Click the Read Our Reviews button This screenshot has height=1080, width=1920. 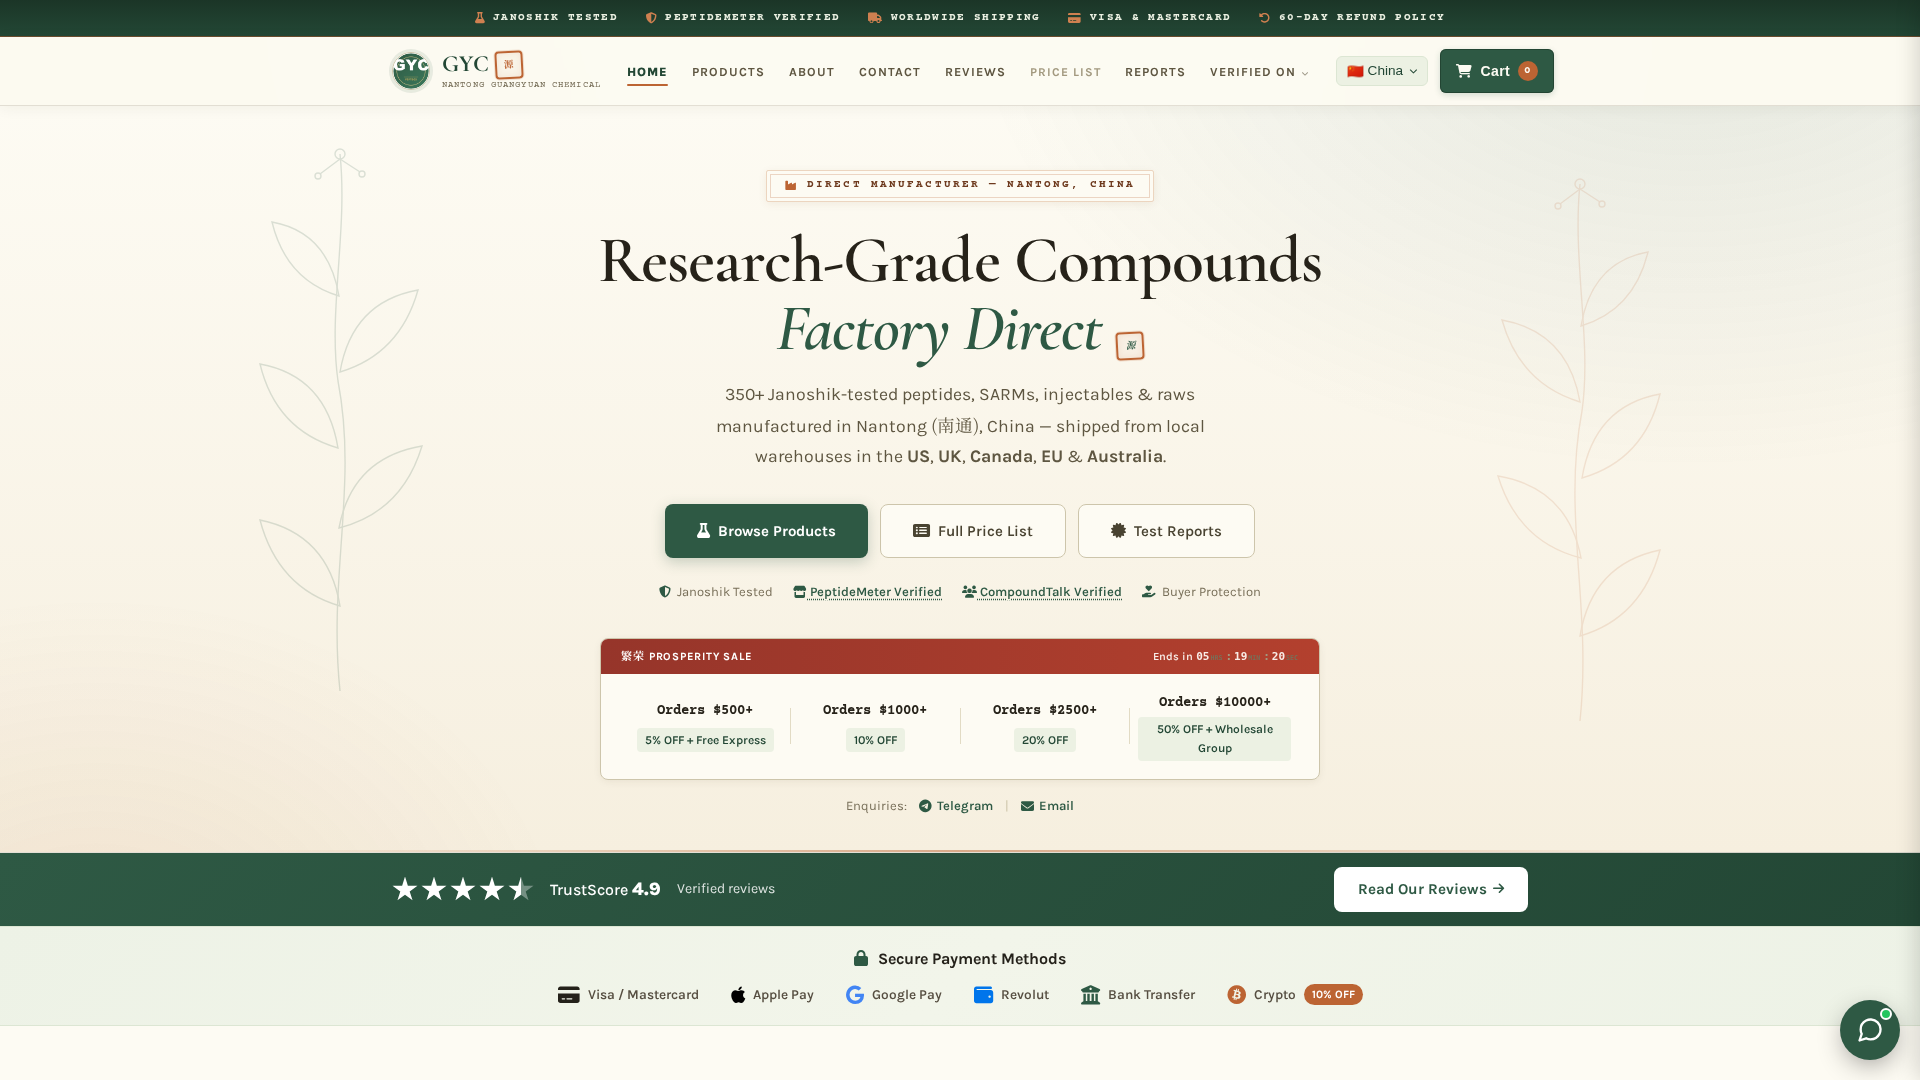tap(1431, 889)
